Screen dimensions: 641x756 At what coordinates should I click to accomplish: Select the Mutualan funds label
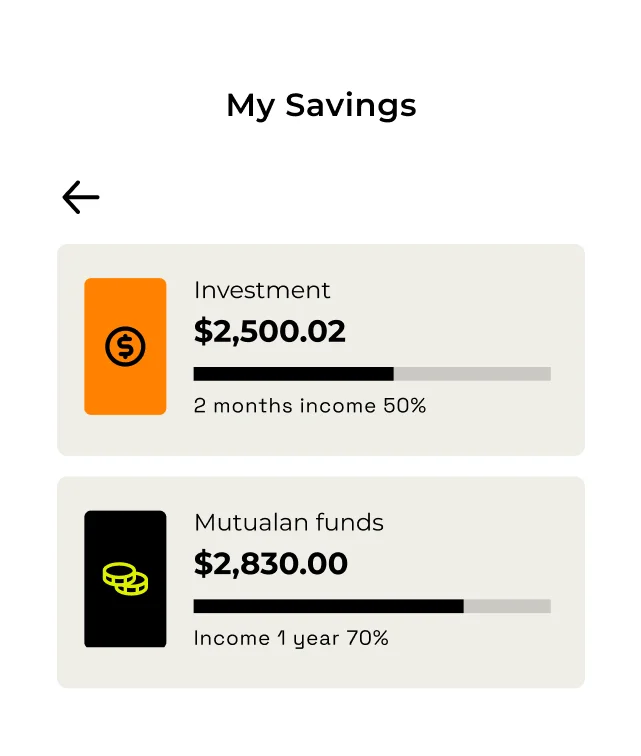tap(288, 522)
